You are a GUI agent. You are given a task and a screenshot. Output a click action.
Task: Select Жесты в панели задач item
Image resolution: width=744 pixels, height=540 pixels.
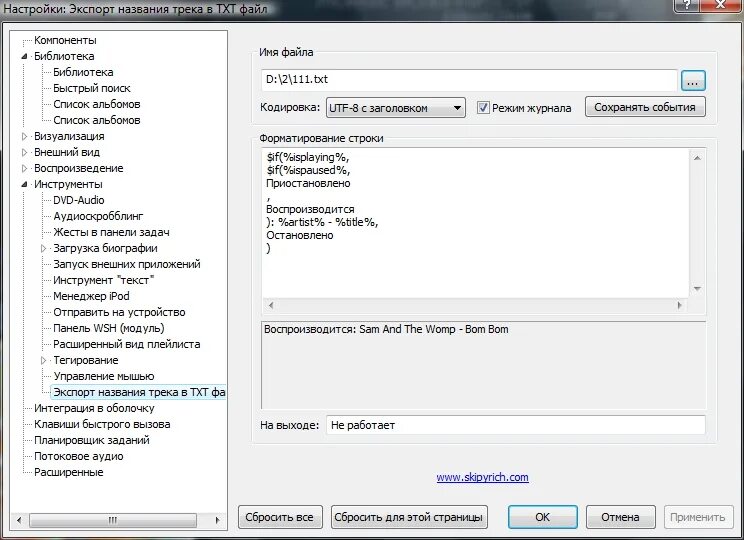(111, 232)
